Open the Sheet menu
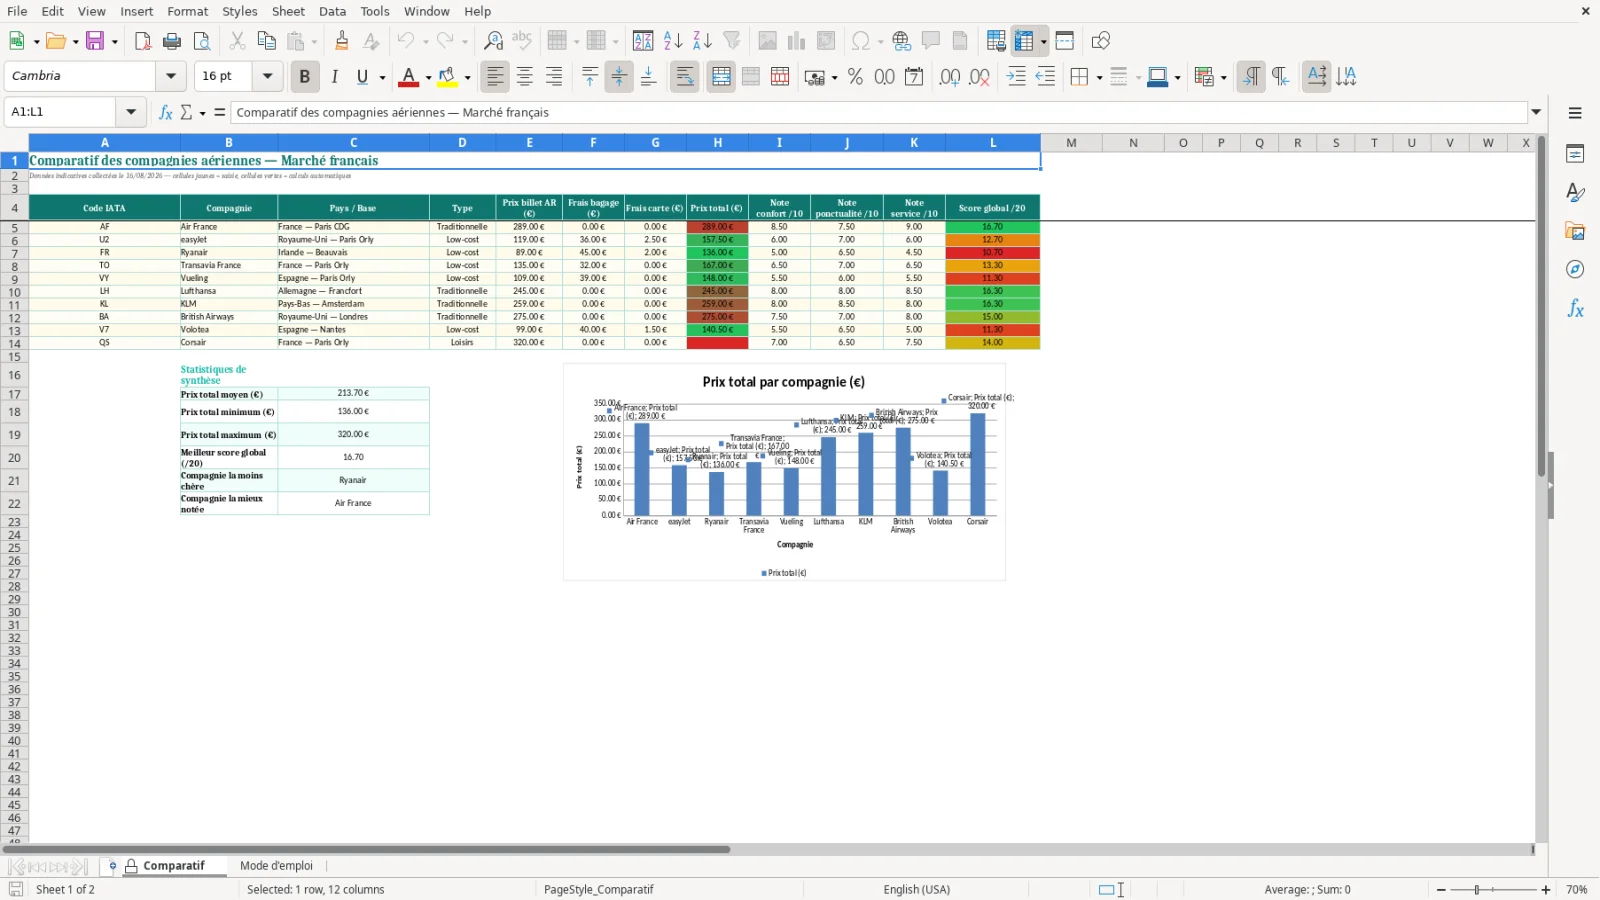This screenshot has height=900, width=1600. click(288, 11)
